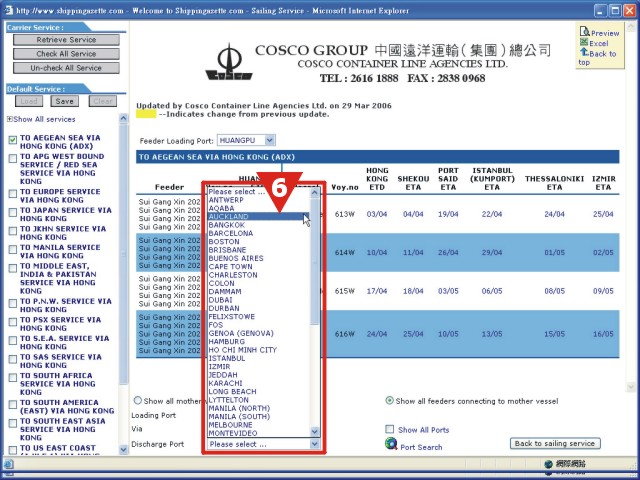Check TO MANILA SERVICE VIA HONG KONG
Screen dimensions: 640x480
tap(13, 249)
